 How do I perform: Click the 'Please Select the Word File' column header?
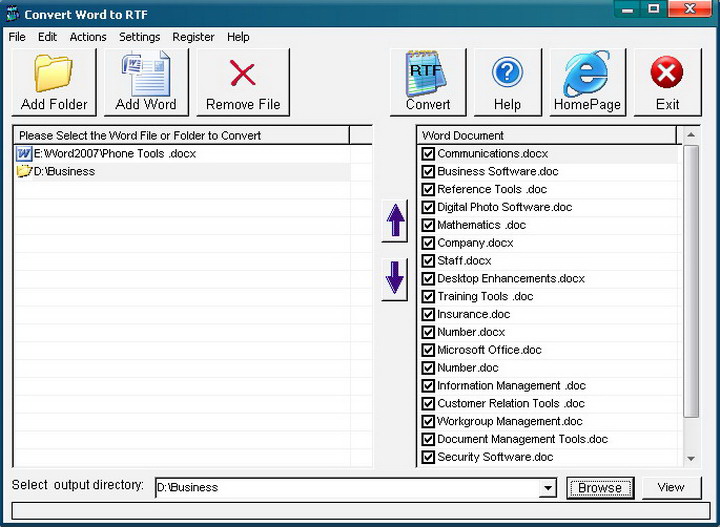coord(182,135)
